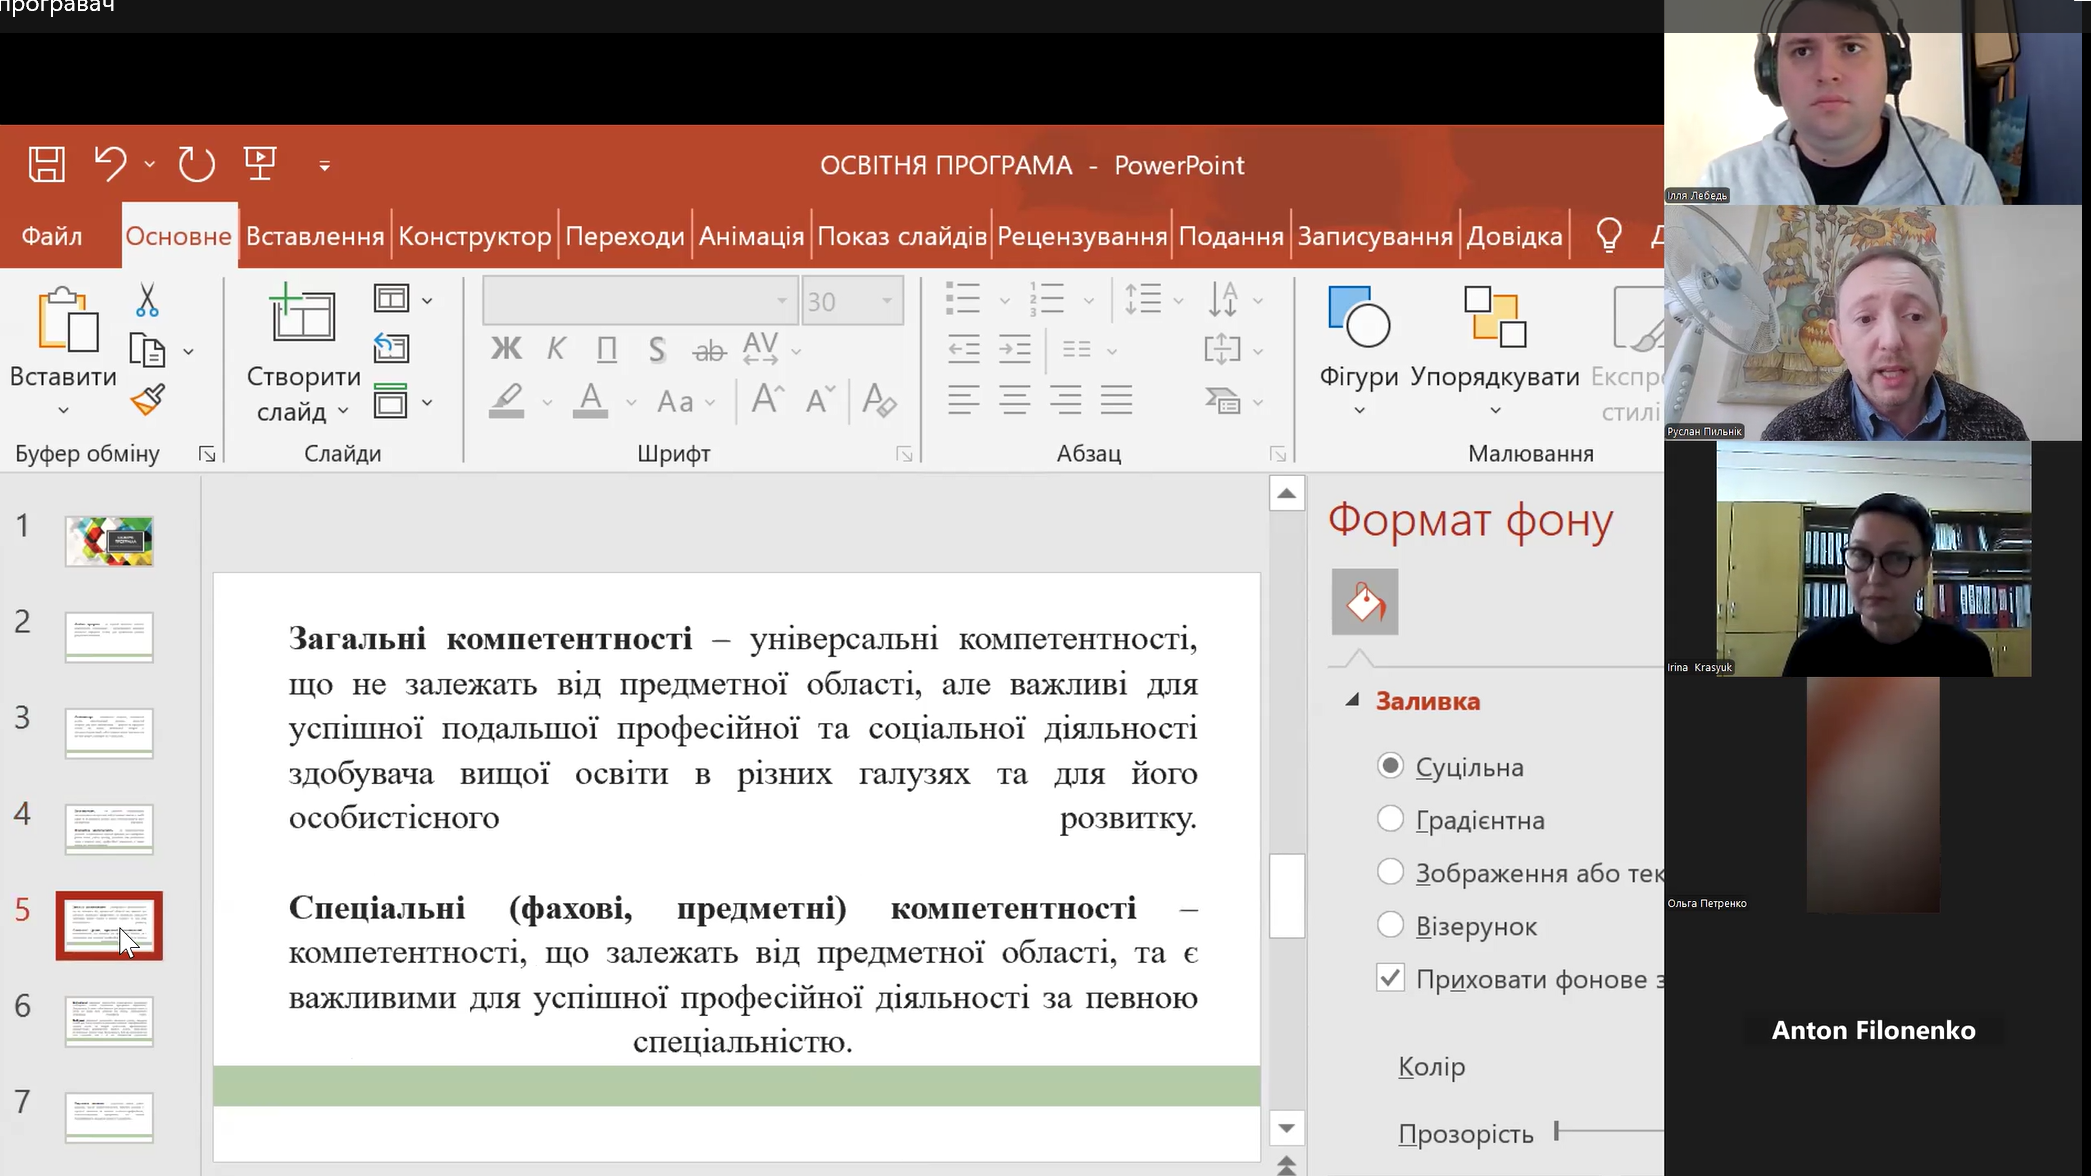The image size is (2091, 1176).
Task: Click Створити слайд button
Action: [303, 352]
